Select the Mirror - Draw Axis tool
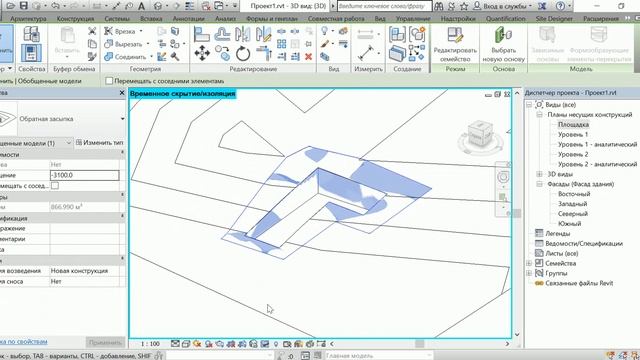Viewport: 640px width, 360px height. pyautogui.click(x=263, y=34)
